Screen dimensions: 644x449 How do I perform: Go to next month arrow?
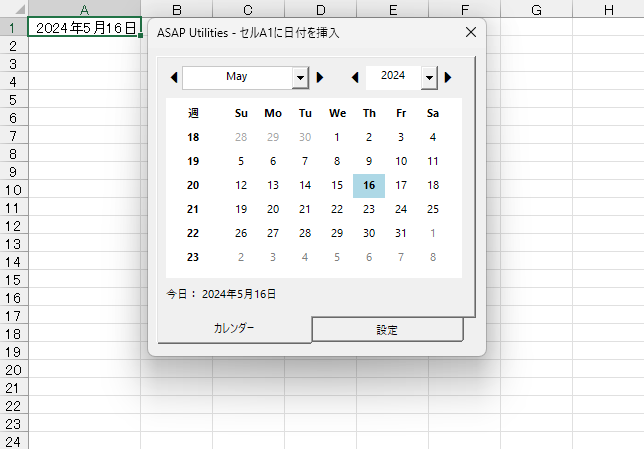pos(320,77)
